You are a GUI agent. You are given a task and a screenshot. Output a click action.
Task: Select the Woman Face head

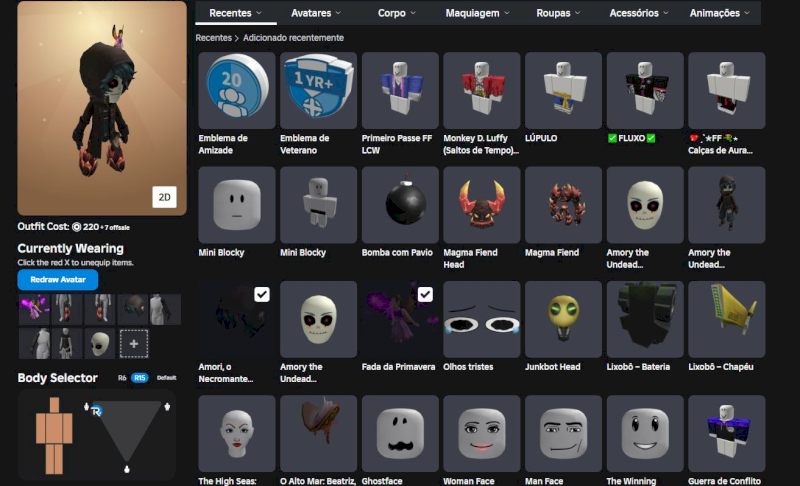(x=482, y=433)
